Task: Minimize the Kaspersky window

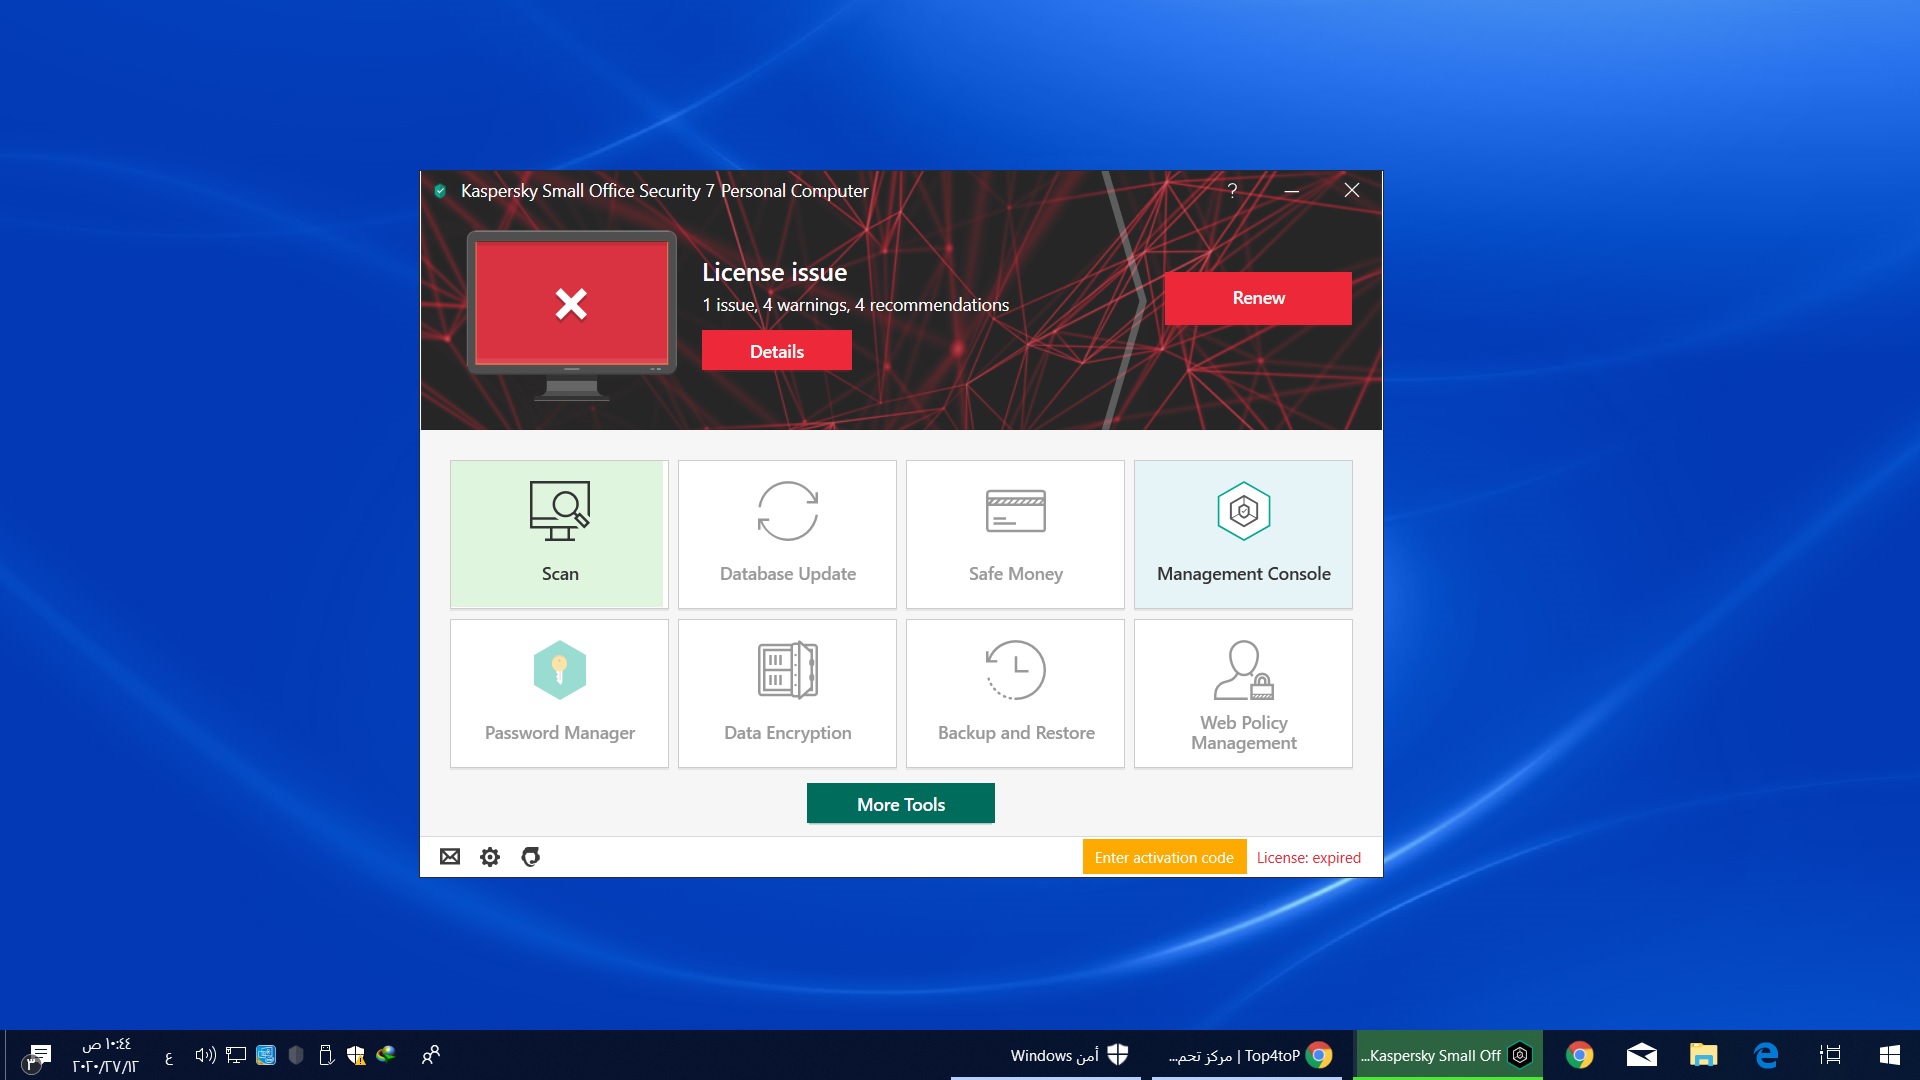Action: coord(1292,190)
